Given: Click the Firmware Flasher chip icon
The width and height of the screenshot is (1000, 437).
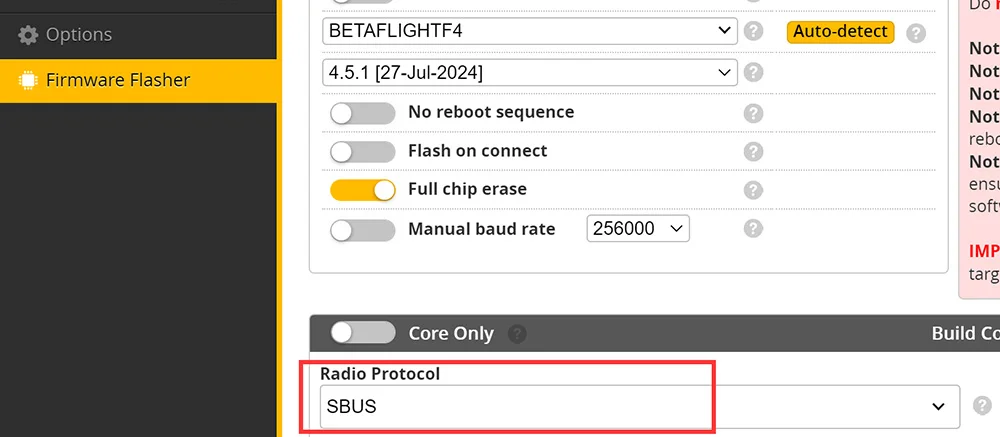Looking at the screenshot, I should [x=28, y=80].
